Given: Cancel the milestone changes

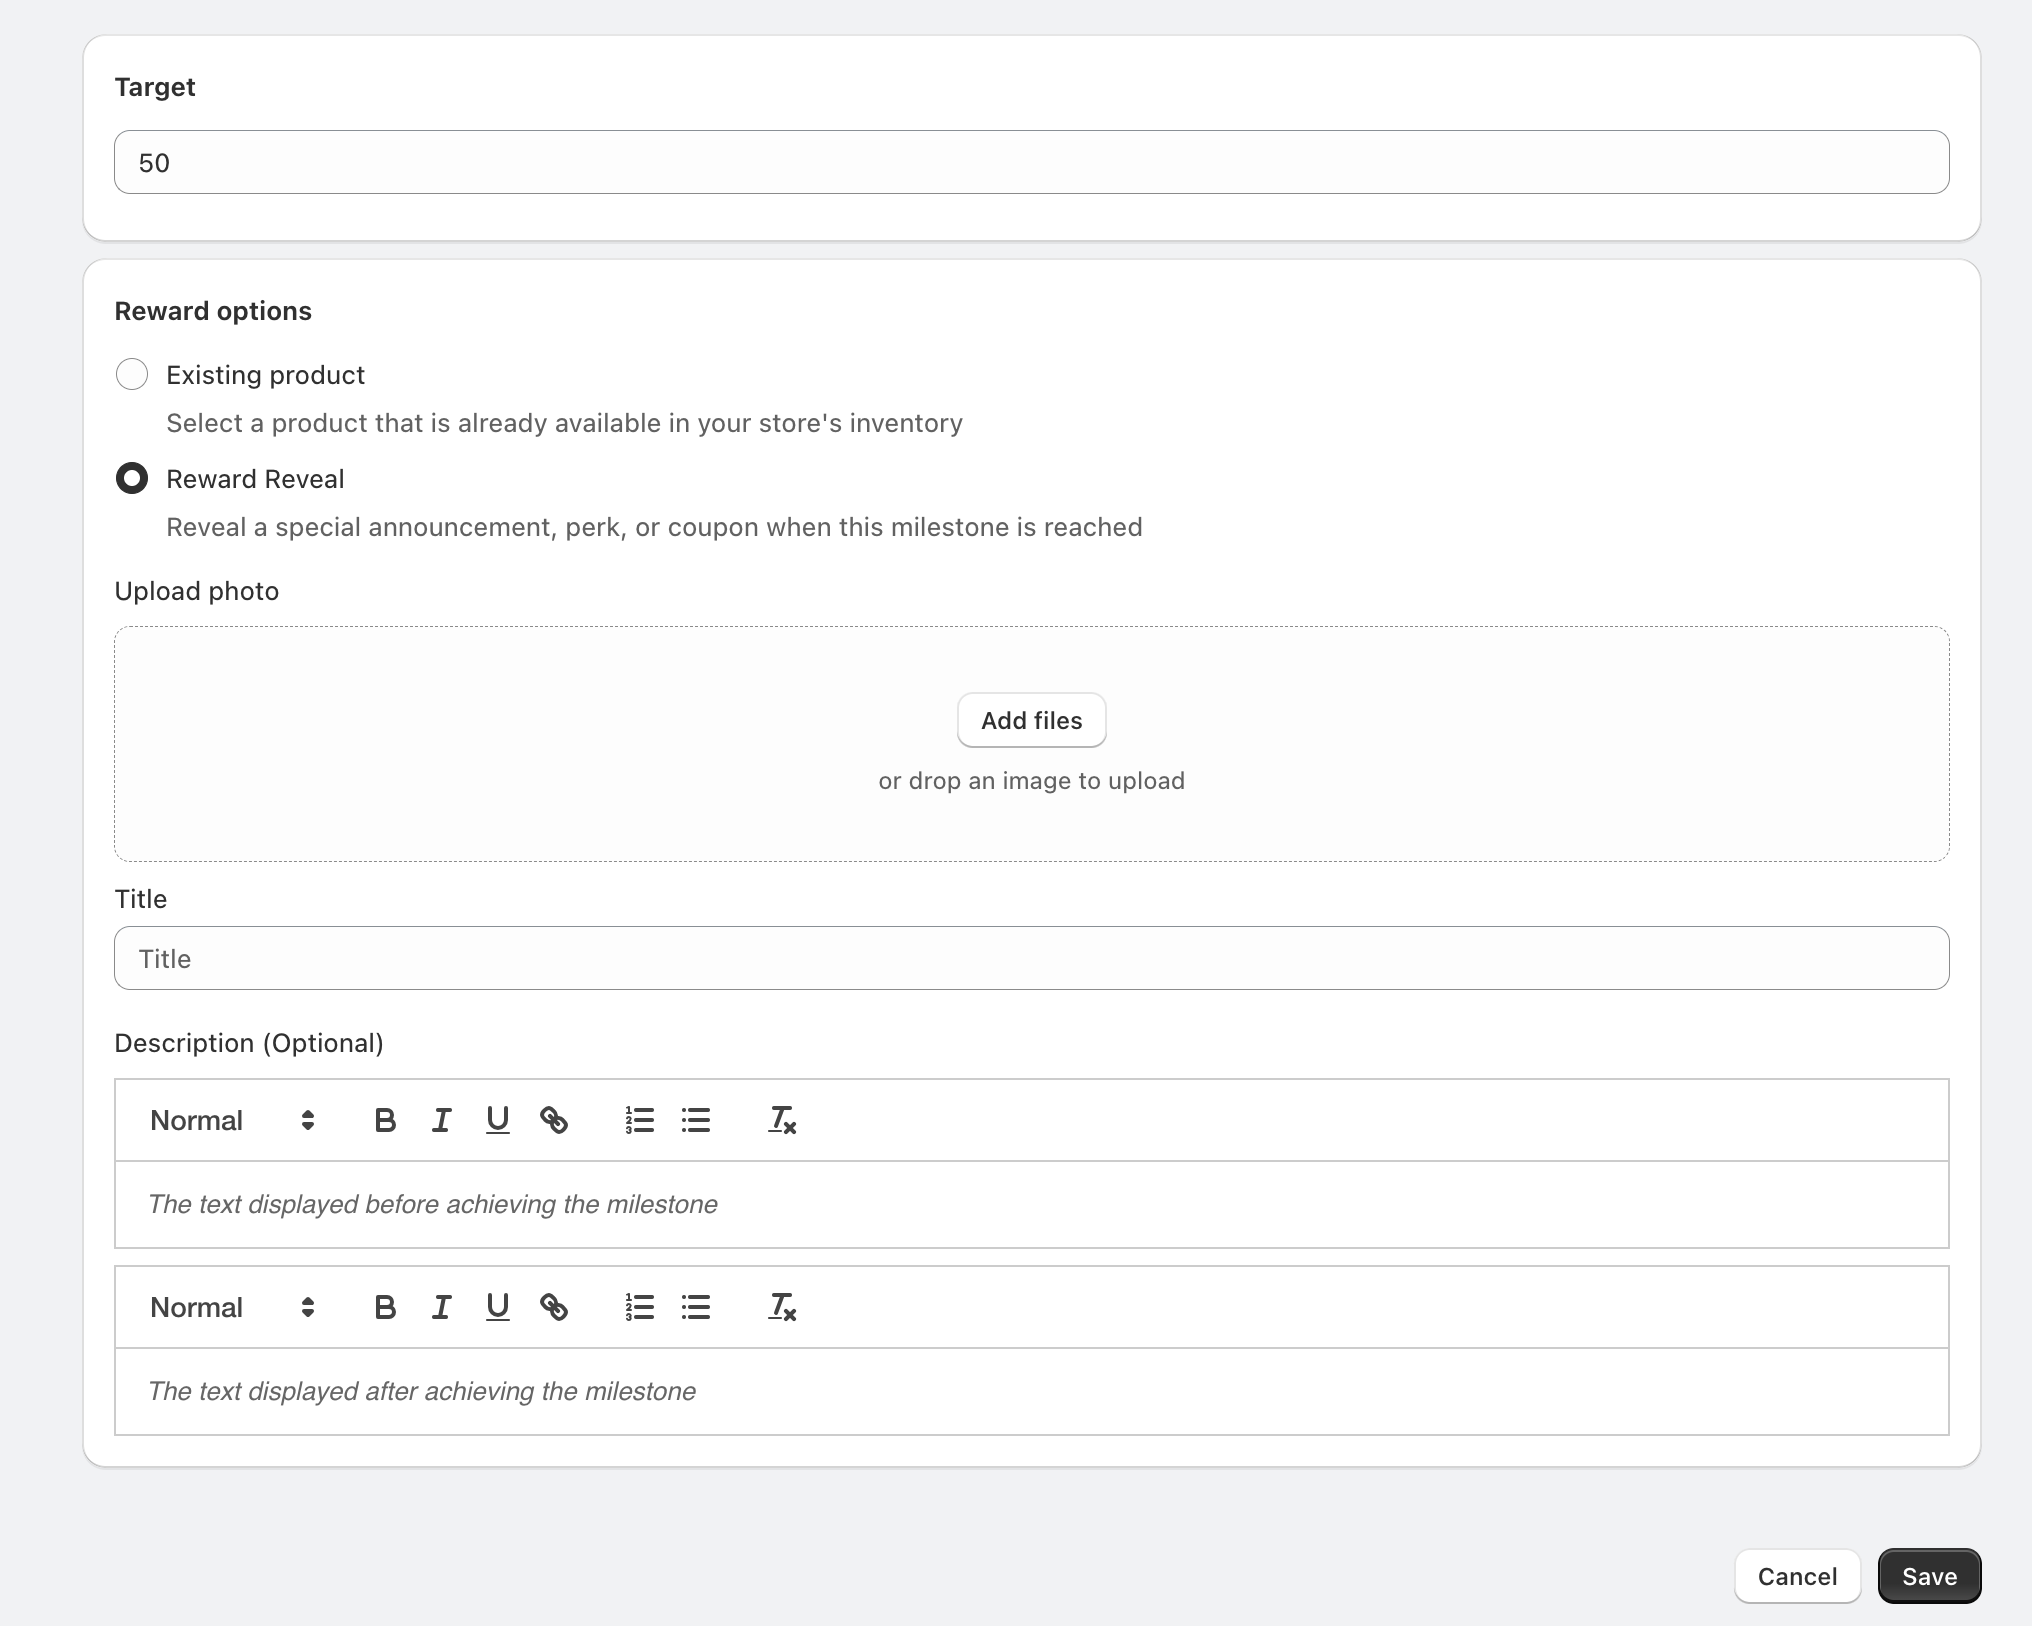Looking at the screenshot, I should point(1797,1576).
